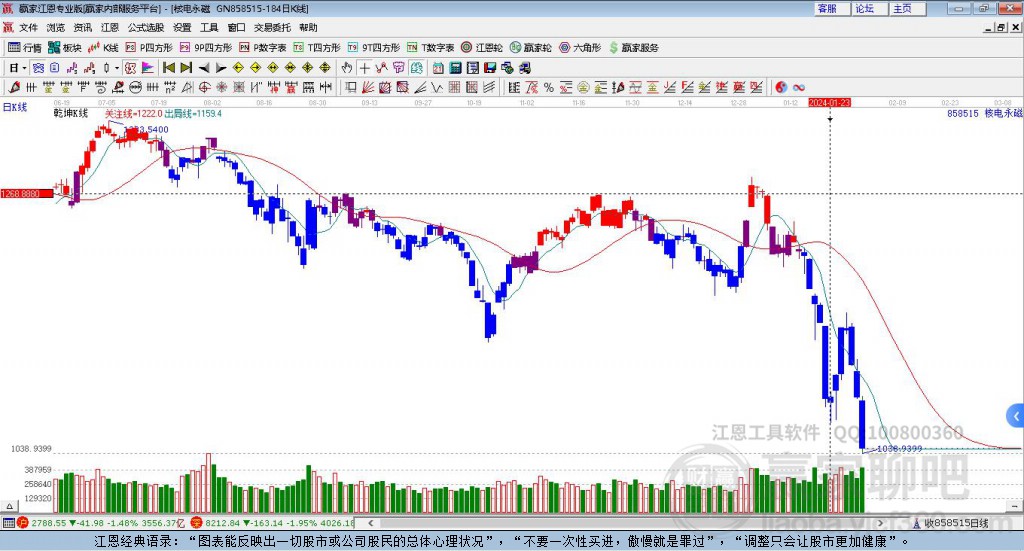Open the T数字表 tool
1024x551 pixels.
(x=430, y=48)
